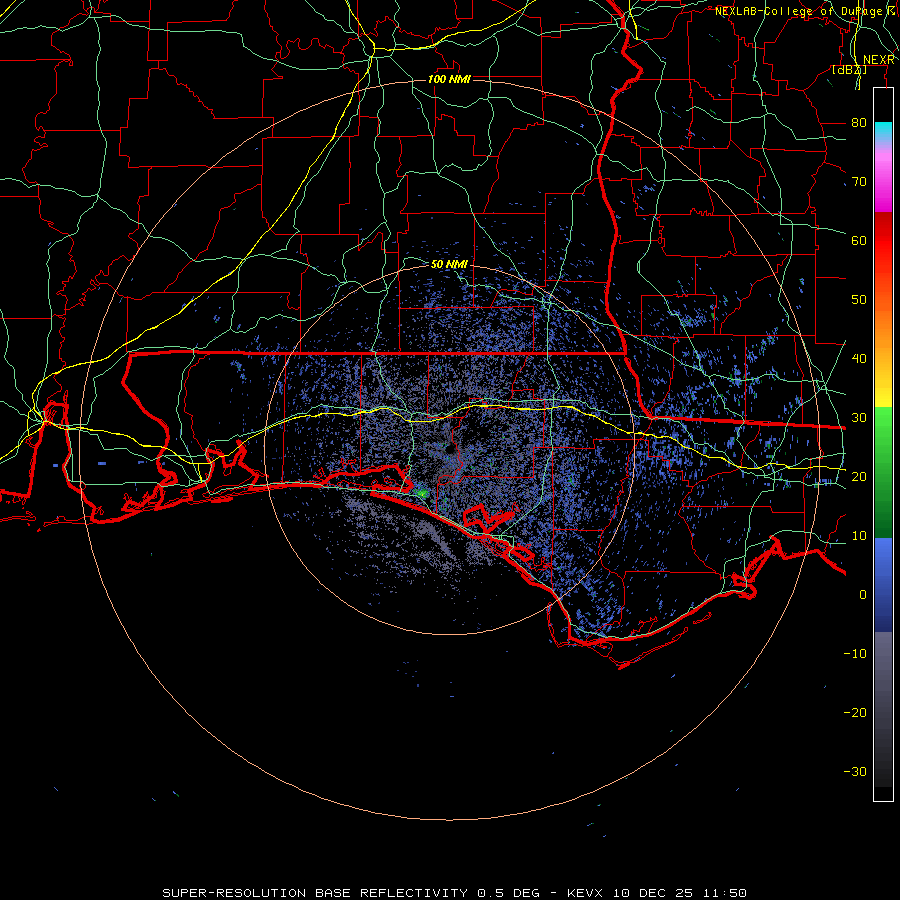The image size is (900, 900).
Task: Pick the cyan segment of the color bar
Action: point(883,131)
